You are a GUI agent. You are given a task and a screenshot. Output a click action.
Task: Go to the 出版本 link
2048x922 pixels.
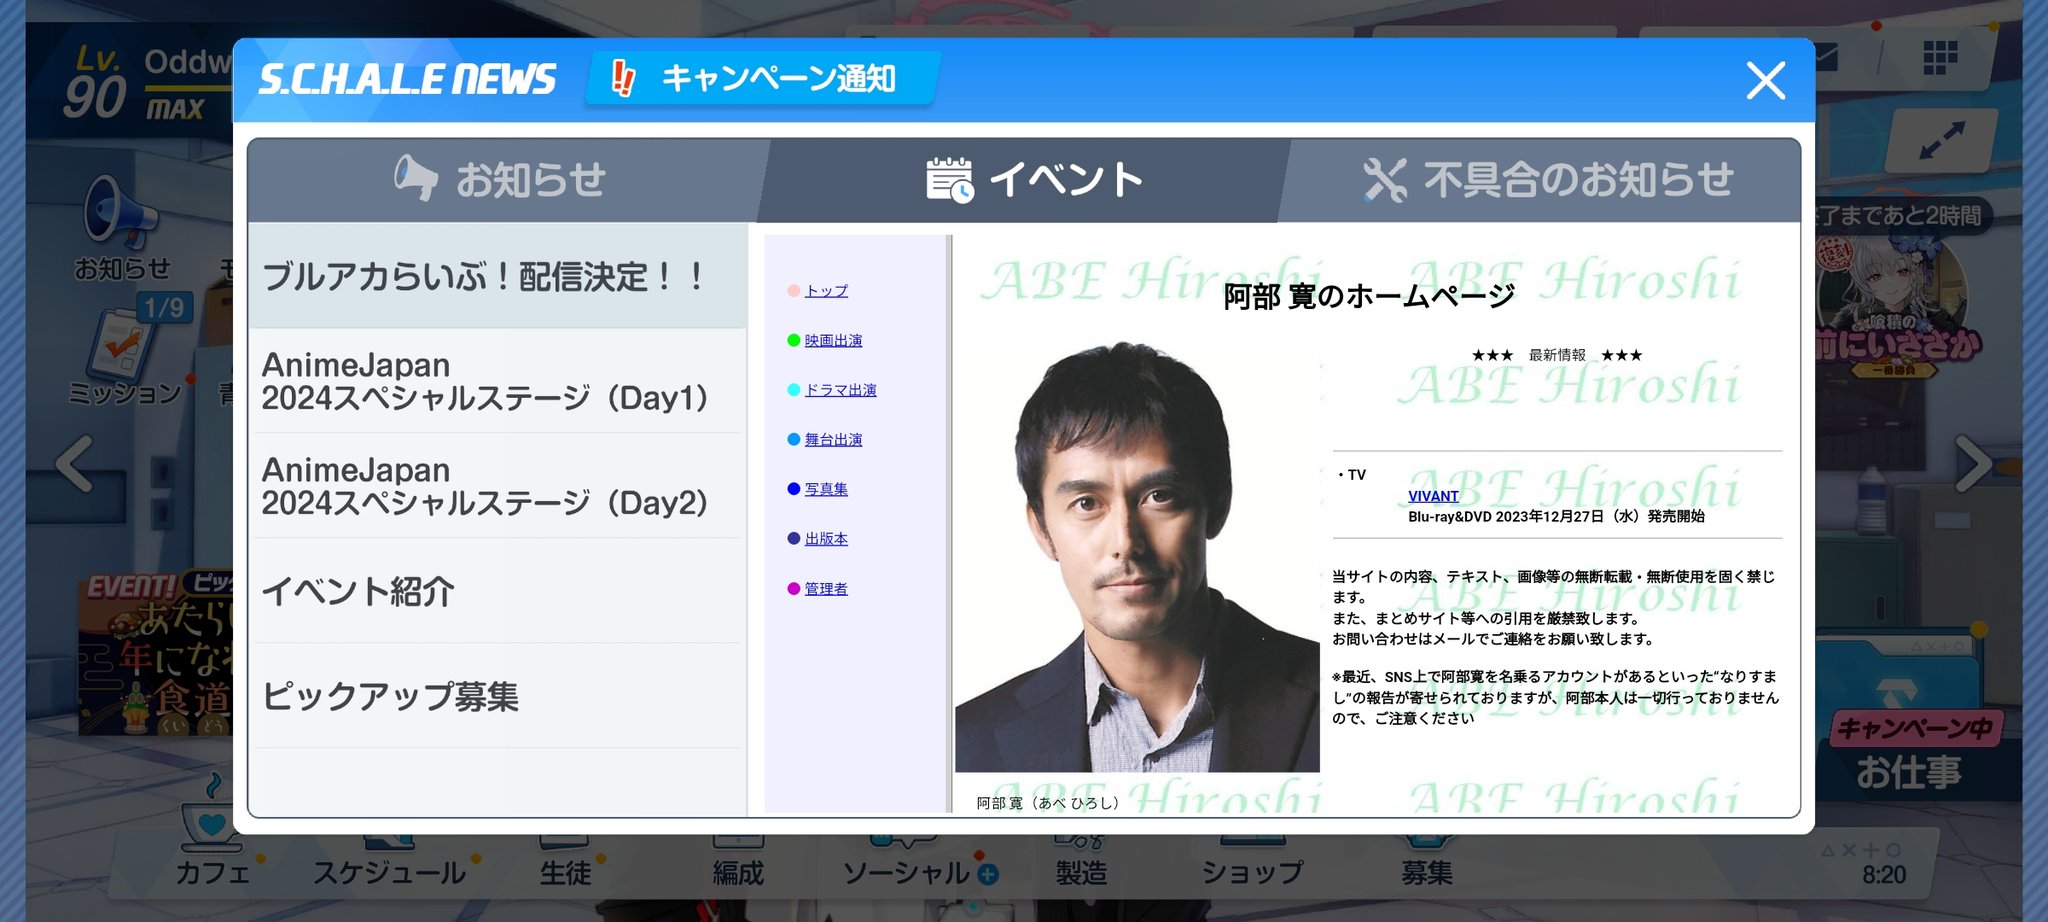[826, 539]
